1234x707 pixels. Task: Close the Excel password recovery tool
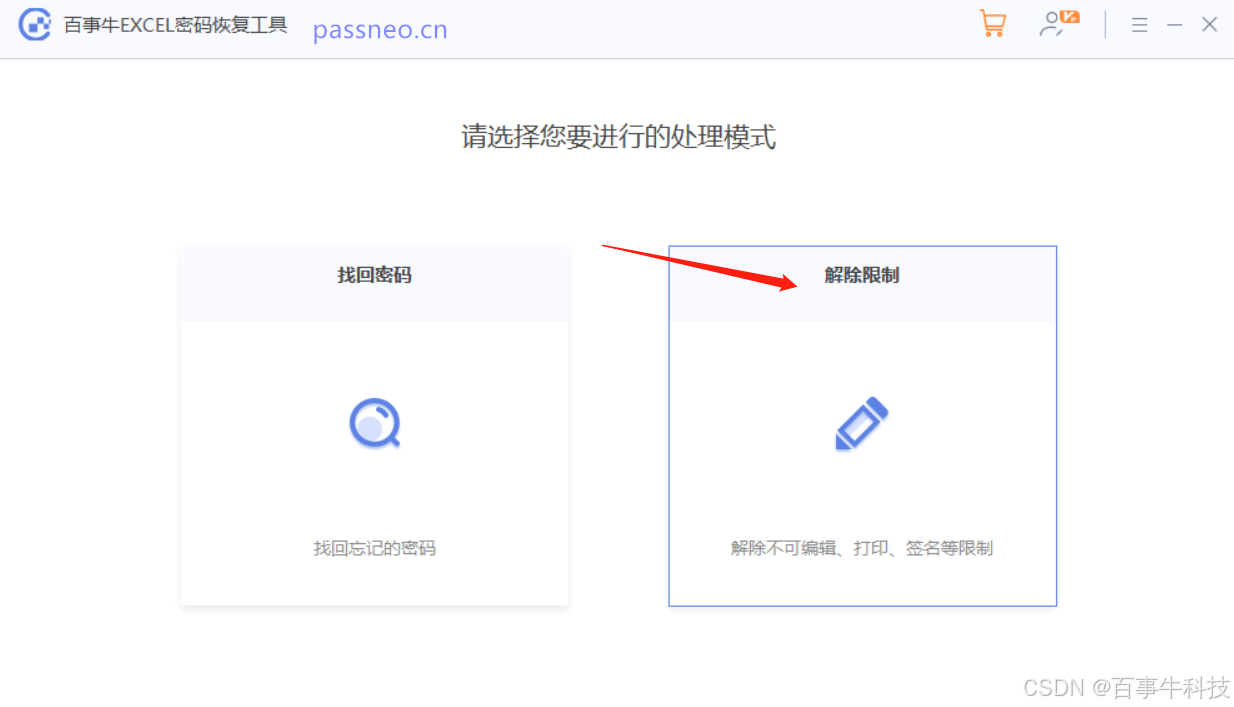[1209, 25]
